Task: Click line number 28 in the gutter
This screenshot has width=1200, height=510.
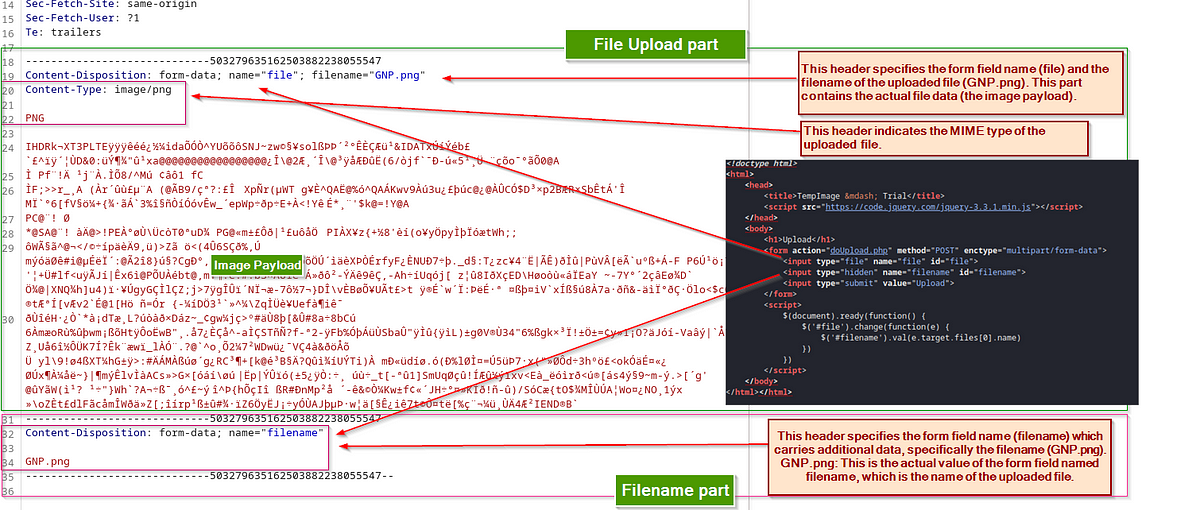Action: pos(8,234)
